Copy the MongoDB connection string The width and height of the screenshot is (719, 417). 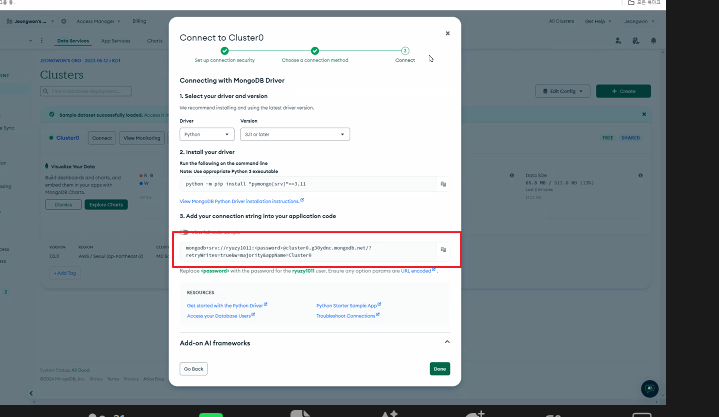(x=443, y=250)
